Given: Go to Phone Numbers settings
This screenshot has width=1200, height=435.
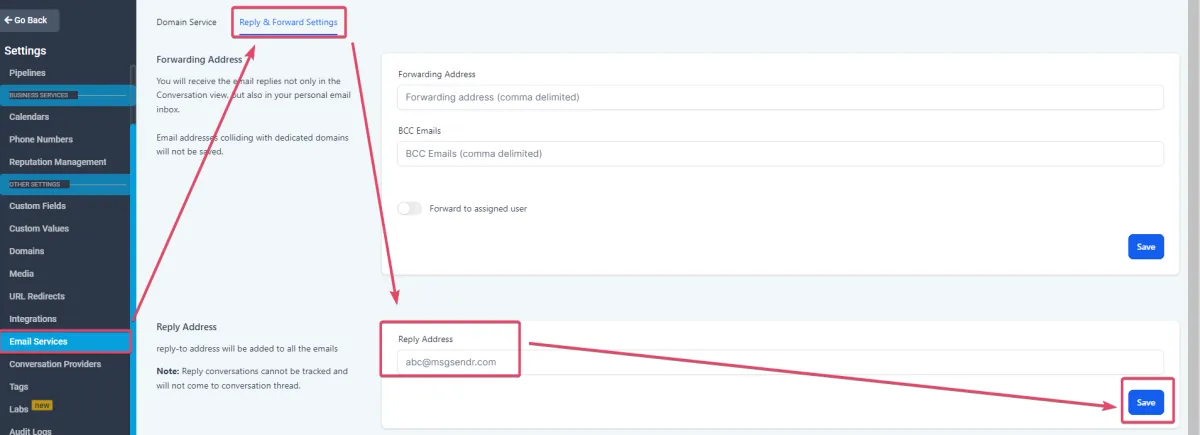Looking at the screenshot, I should pyautogui.click(x=40, y=139).
